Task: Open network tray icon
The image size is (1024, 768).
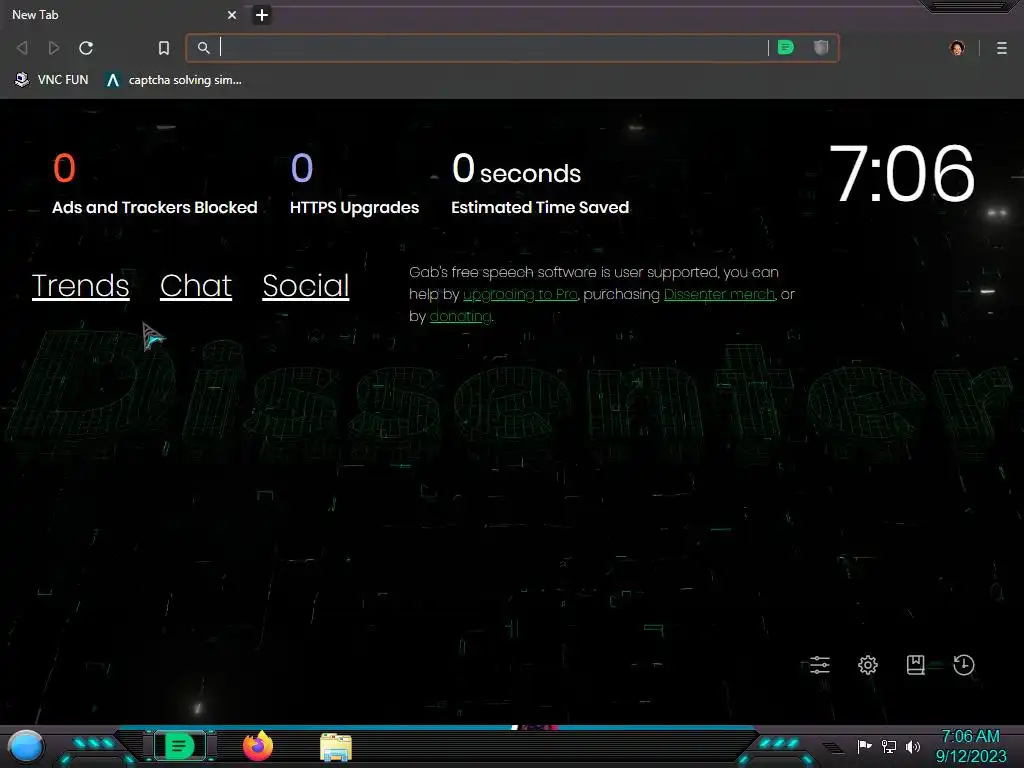Action: [x=889, y=746]
